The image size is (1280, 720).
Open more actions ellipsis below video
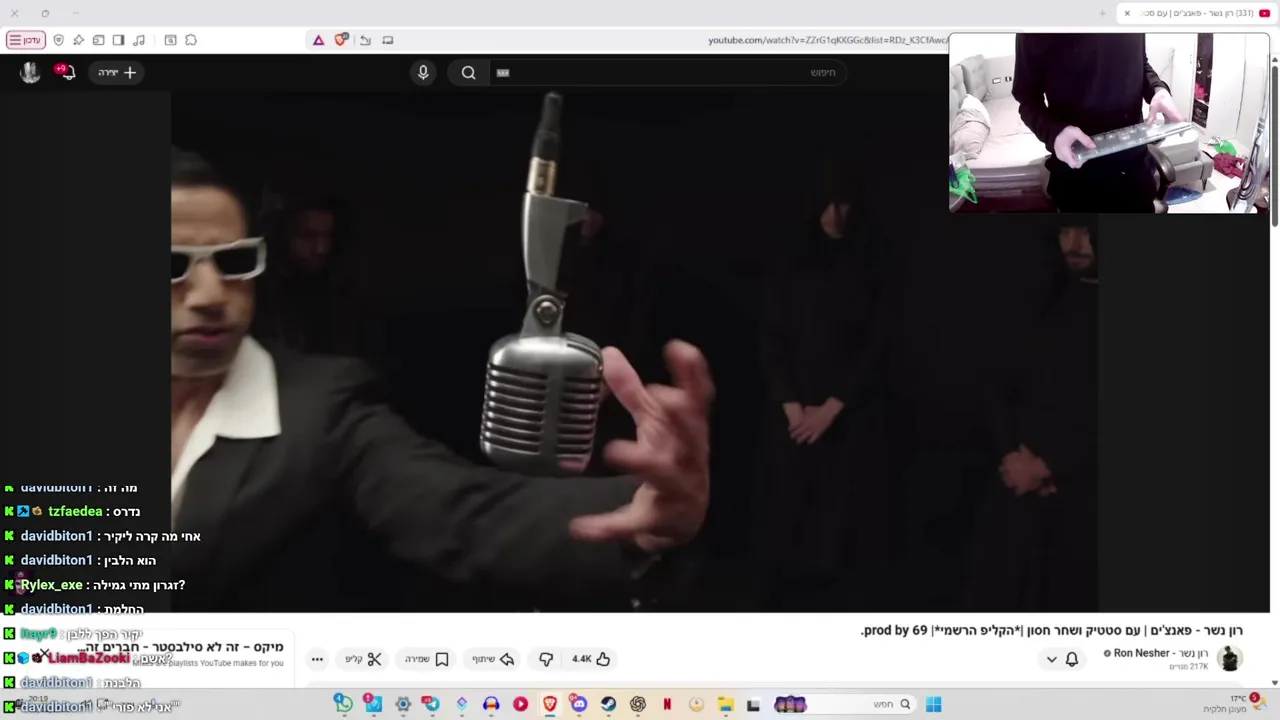pyautogui.click(x=317, y=659)
